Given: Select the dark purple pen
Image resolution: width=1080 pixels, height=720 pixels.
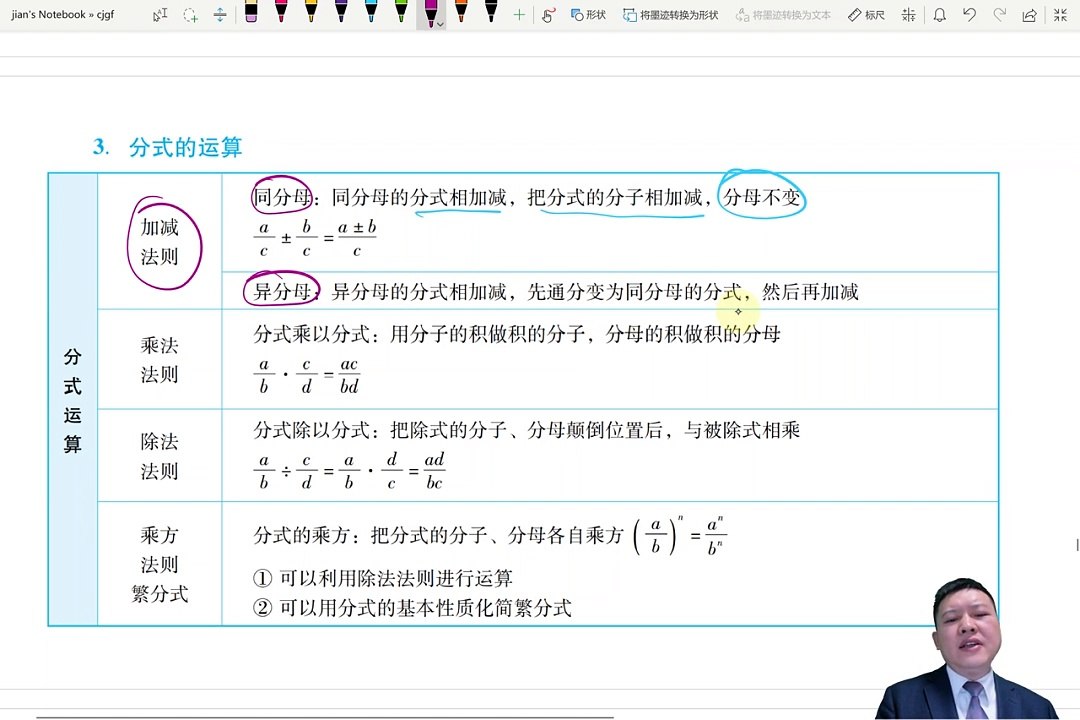Looking at the screenshot, I should (x=341, y=11).
